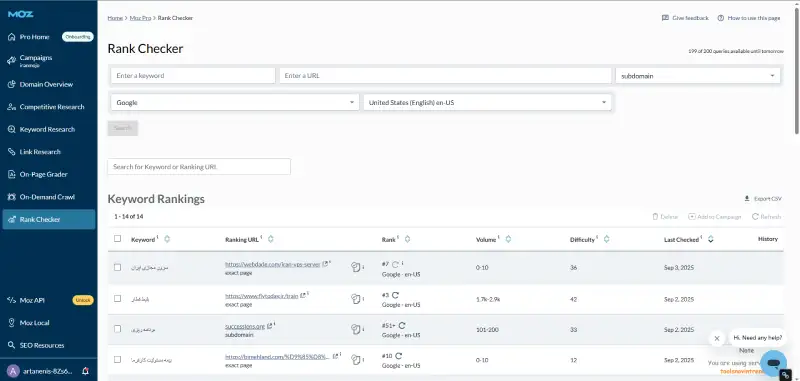
Task: Click SERP analysis icon in webdade.com row
Action: [x=356, y=267]
